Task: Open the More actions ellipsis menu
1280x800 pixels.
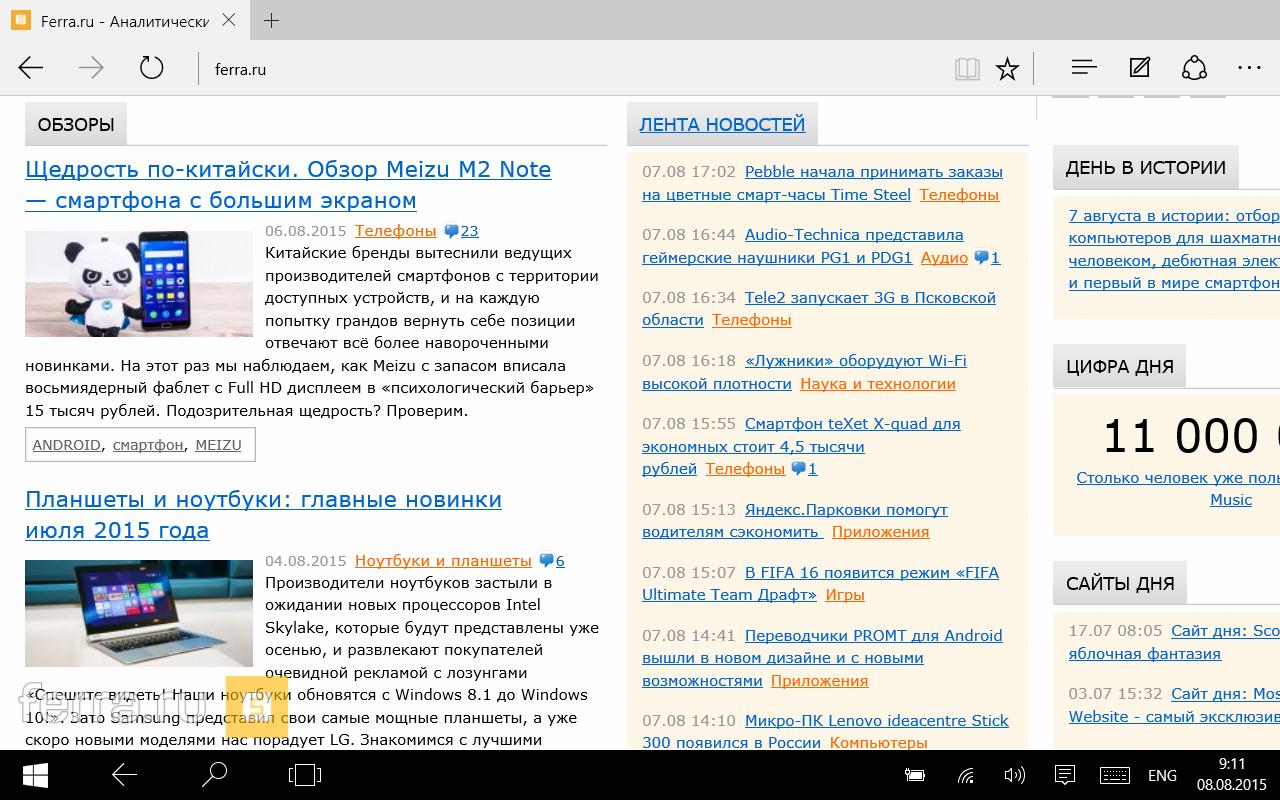Action: pos(1249,68)
